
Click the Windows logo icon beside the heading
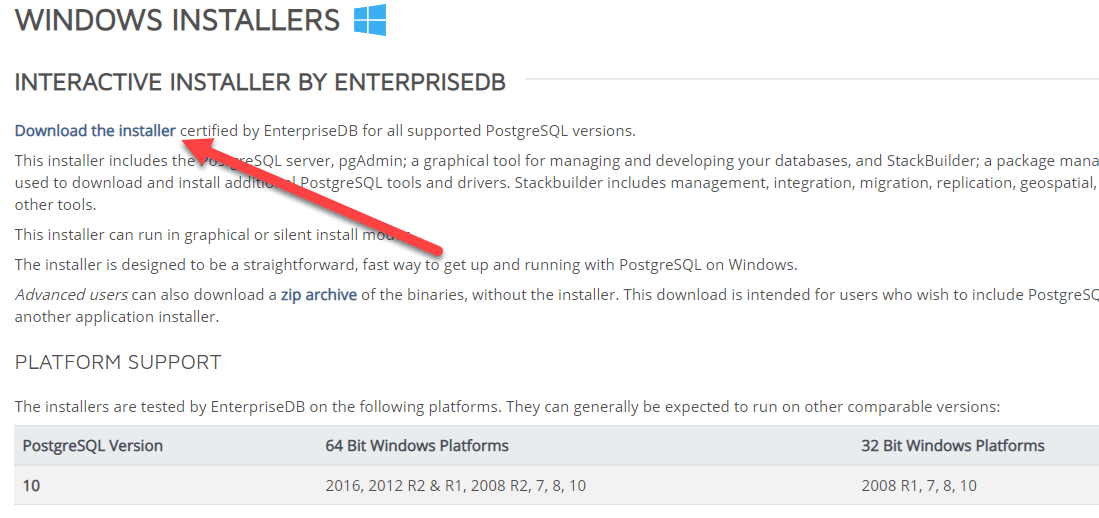[370, 20]
